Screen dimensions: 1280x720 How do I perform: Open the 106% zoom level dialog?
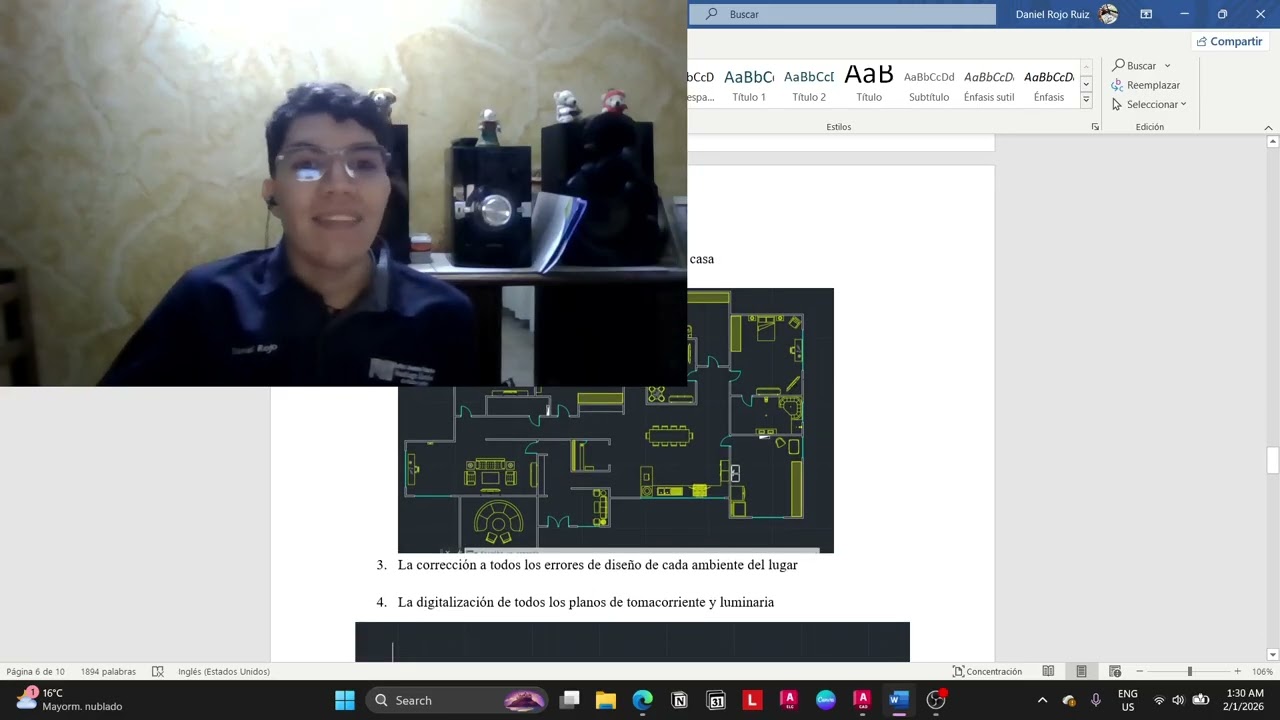(1262, 671)
